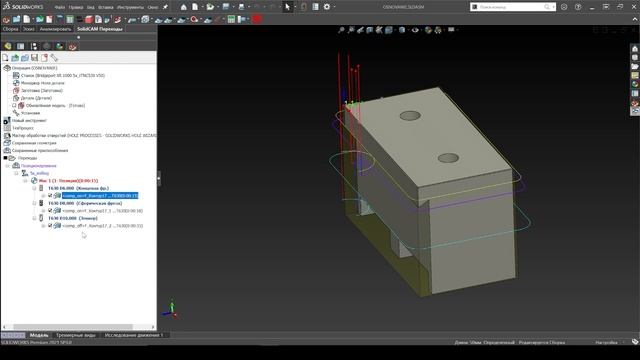This screenshot has width=640, height=360.
Task: Collapse the Mac 1 position node
Action: click(25, 181)
